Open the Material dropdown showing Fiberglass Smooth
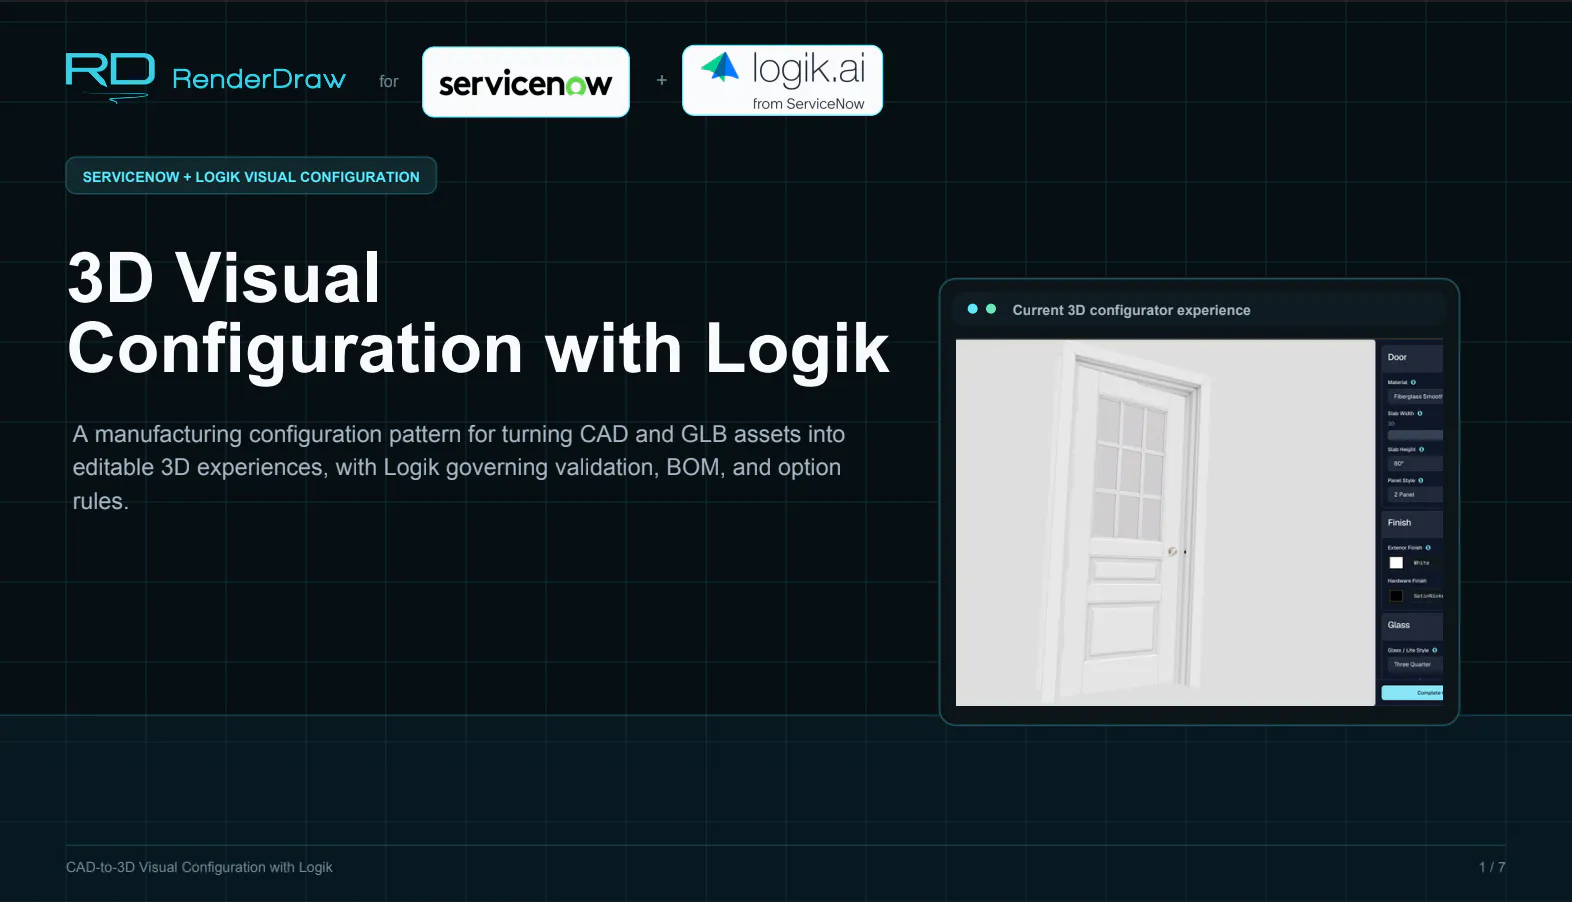Viewport: 1572px width, 902px height. point(1415,396)
